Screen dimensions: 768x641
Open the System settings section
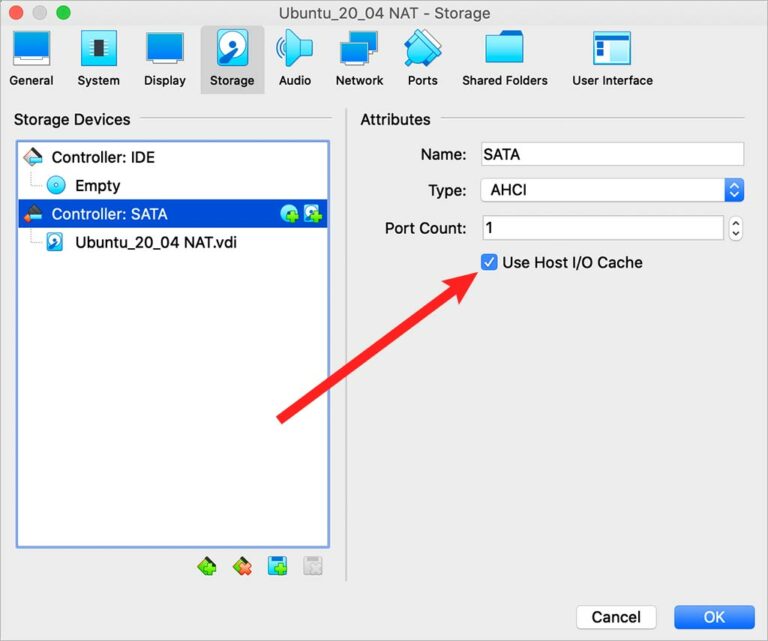coord(98,59)
